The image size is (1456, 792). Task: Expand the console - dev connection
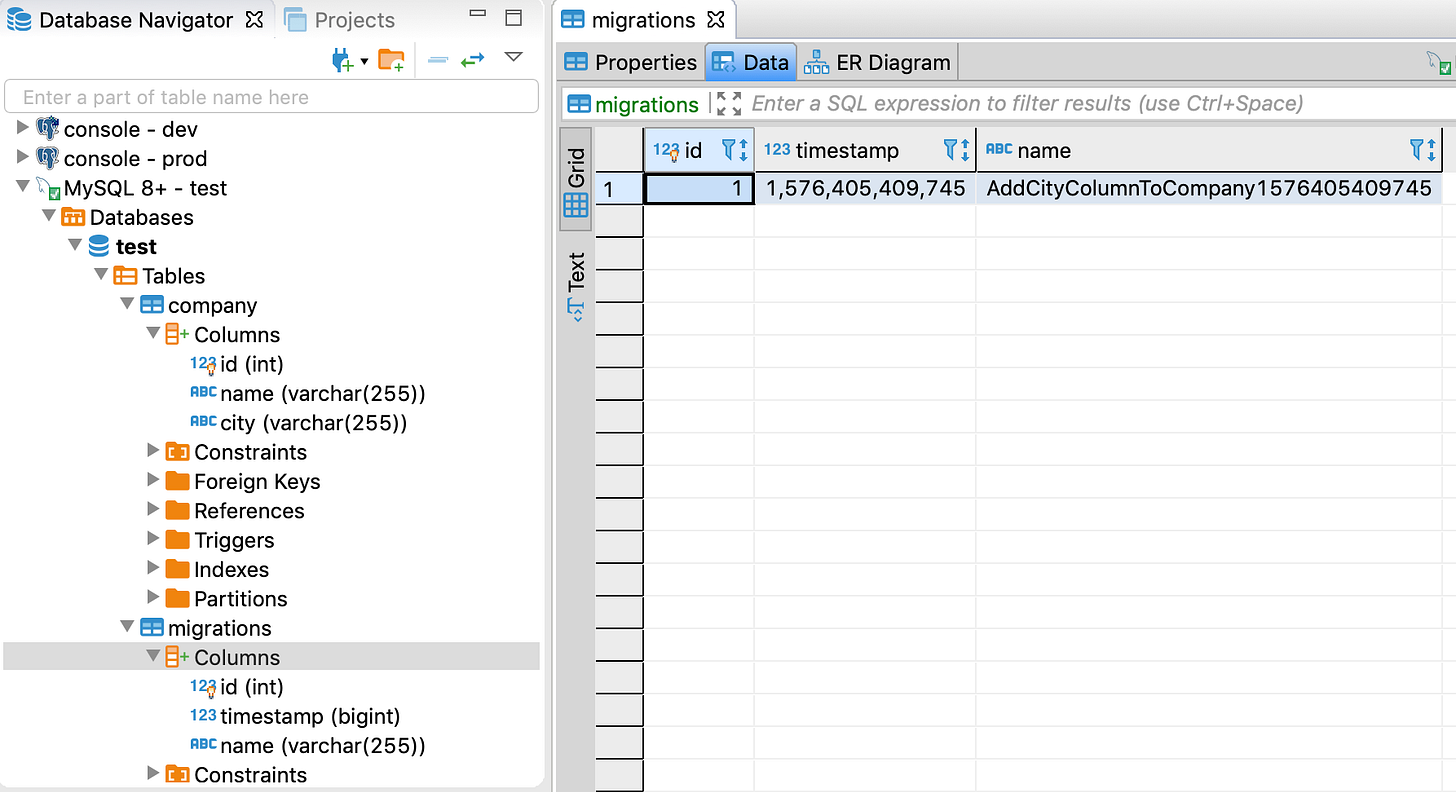[22, 128]
